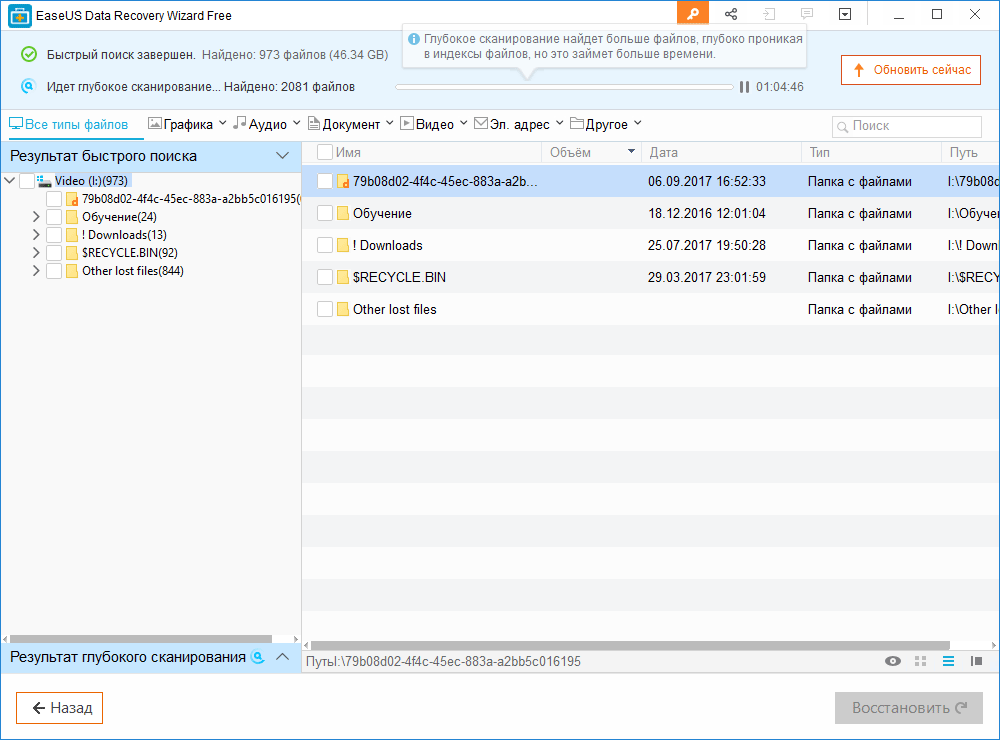The image size is (1000, 740).
Task: Click the orange key activation icon
Action: [x=692, y=14]
